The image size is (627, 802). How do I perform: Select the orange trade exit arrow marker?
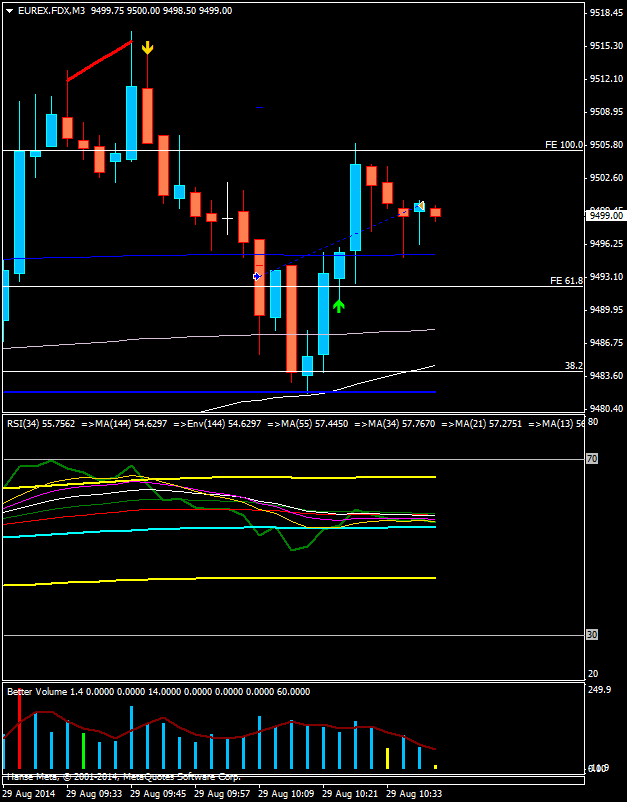421,206
